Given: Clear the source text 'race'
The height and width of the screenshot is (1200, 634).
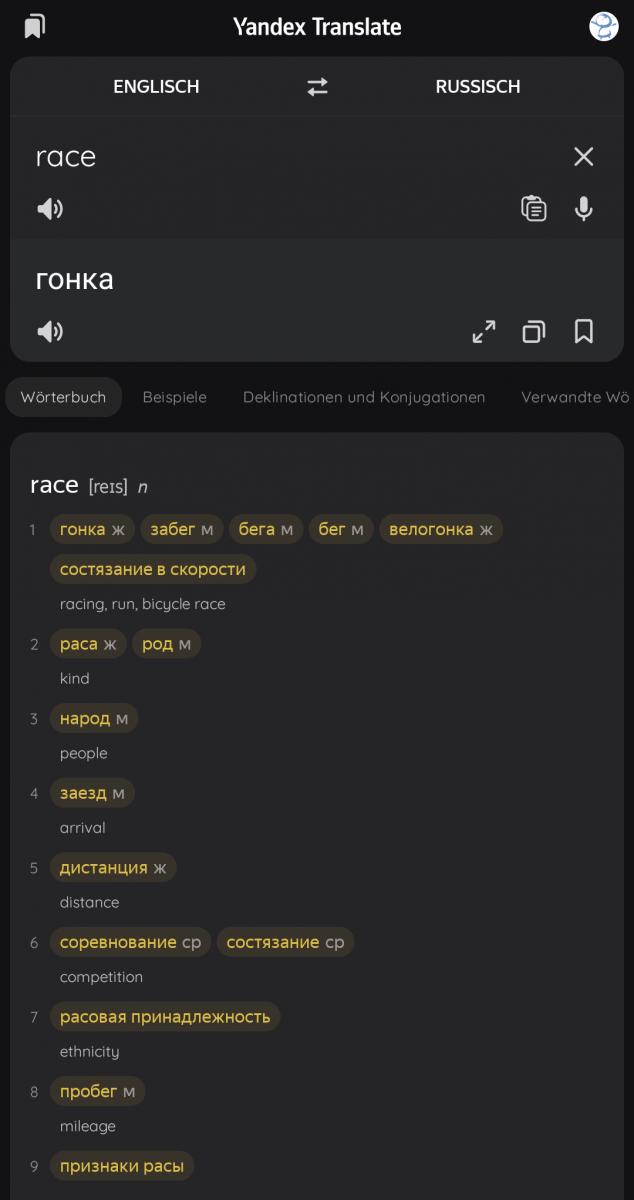Looking at the screenshot, I should pyautogui.click(x=583, y=156).
